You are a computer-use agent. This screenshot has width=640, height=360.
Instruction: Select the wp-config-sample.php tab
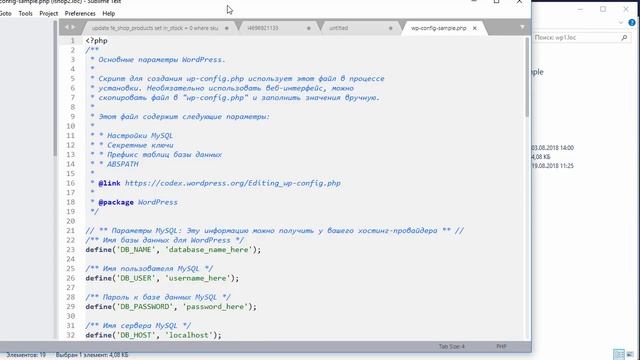[438, 28]
